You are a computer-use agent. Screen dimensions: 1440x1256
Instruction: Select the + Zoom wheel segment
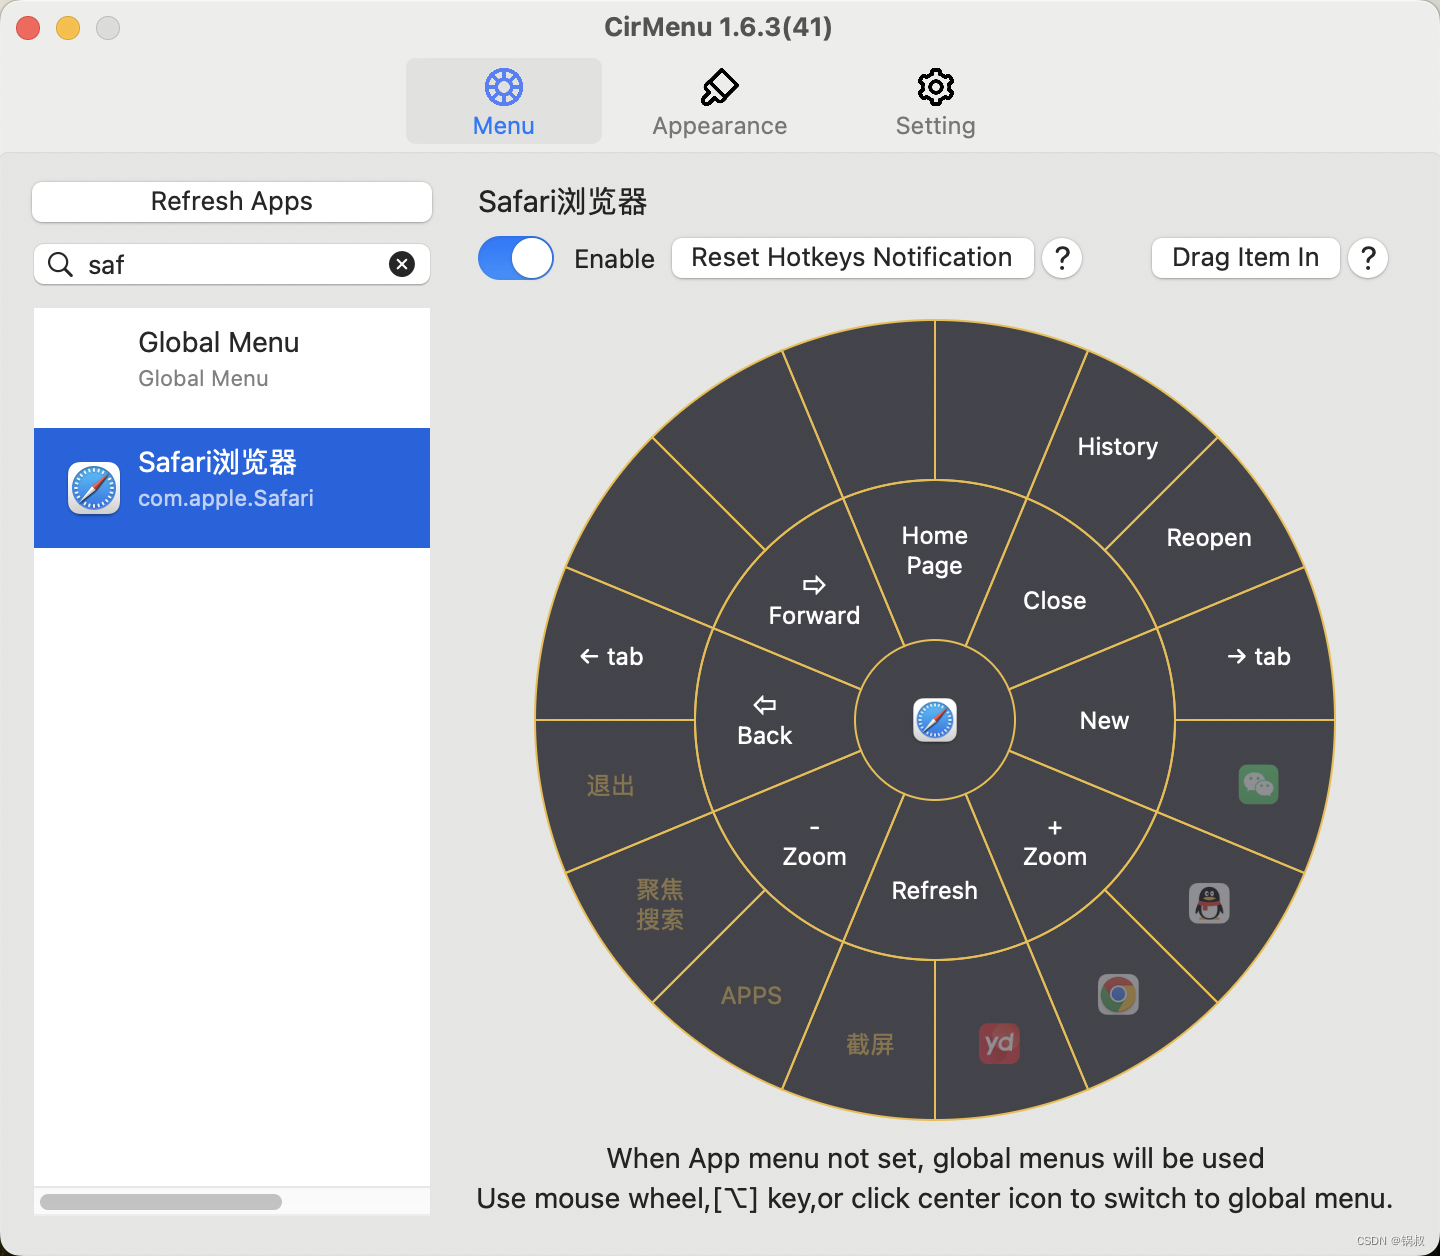click(x=1055, y=842)
